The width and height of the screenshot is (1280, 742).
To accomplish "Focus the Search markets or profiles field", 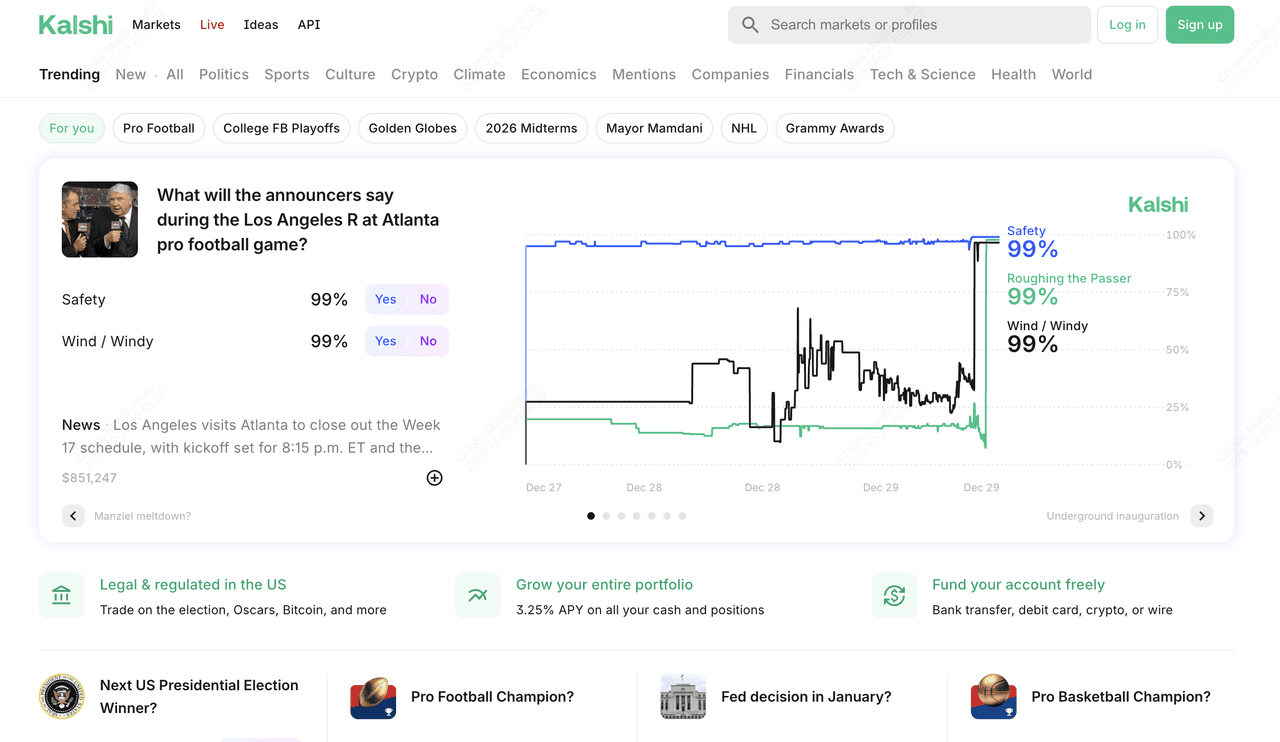I will click(x=920, y=25).
